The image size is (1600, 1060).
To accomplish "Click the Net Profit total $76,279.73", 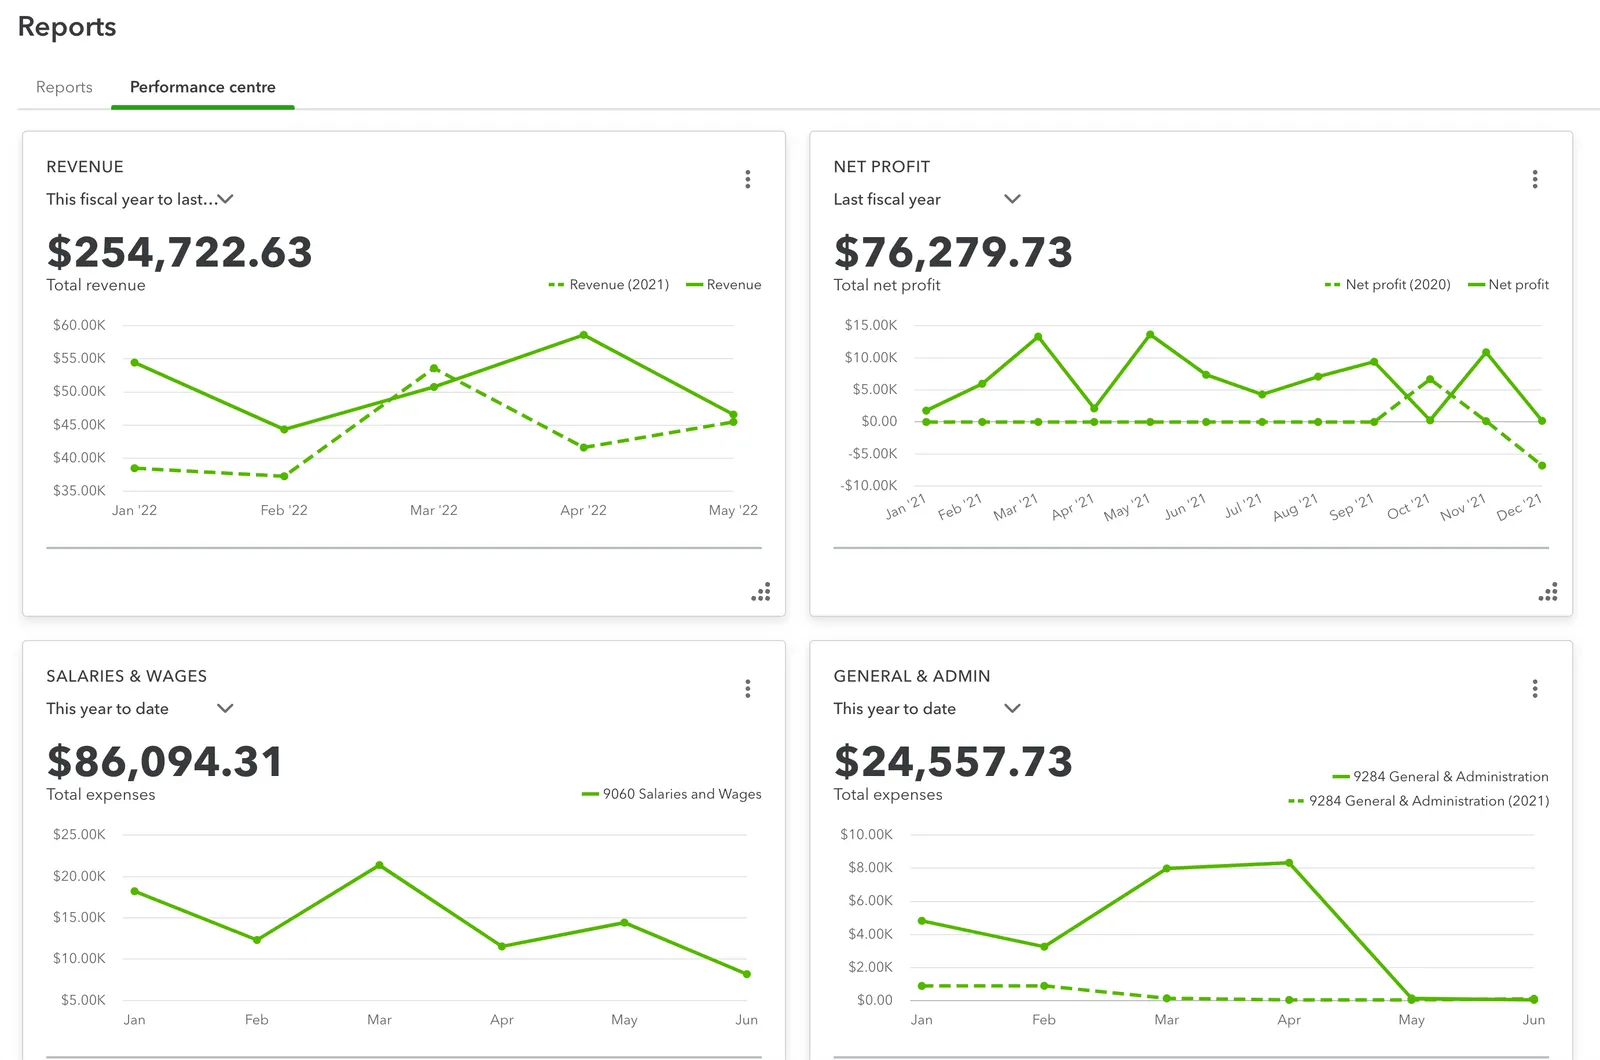I will click(x=953, y=252).
